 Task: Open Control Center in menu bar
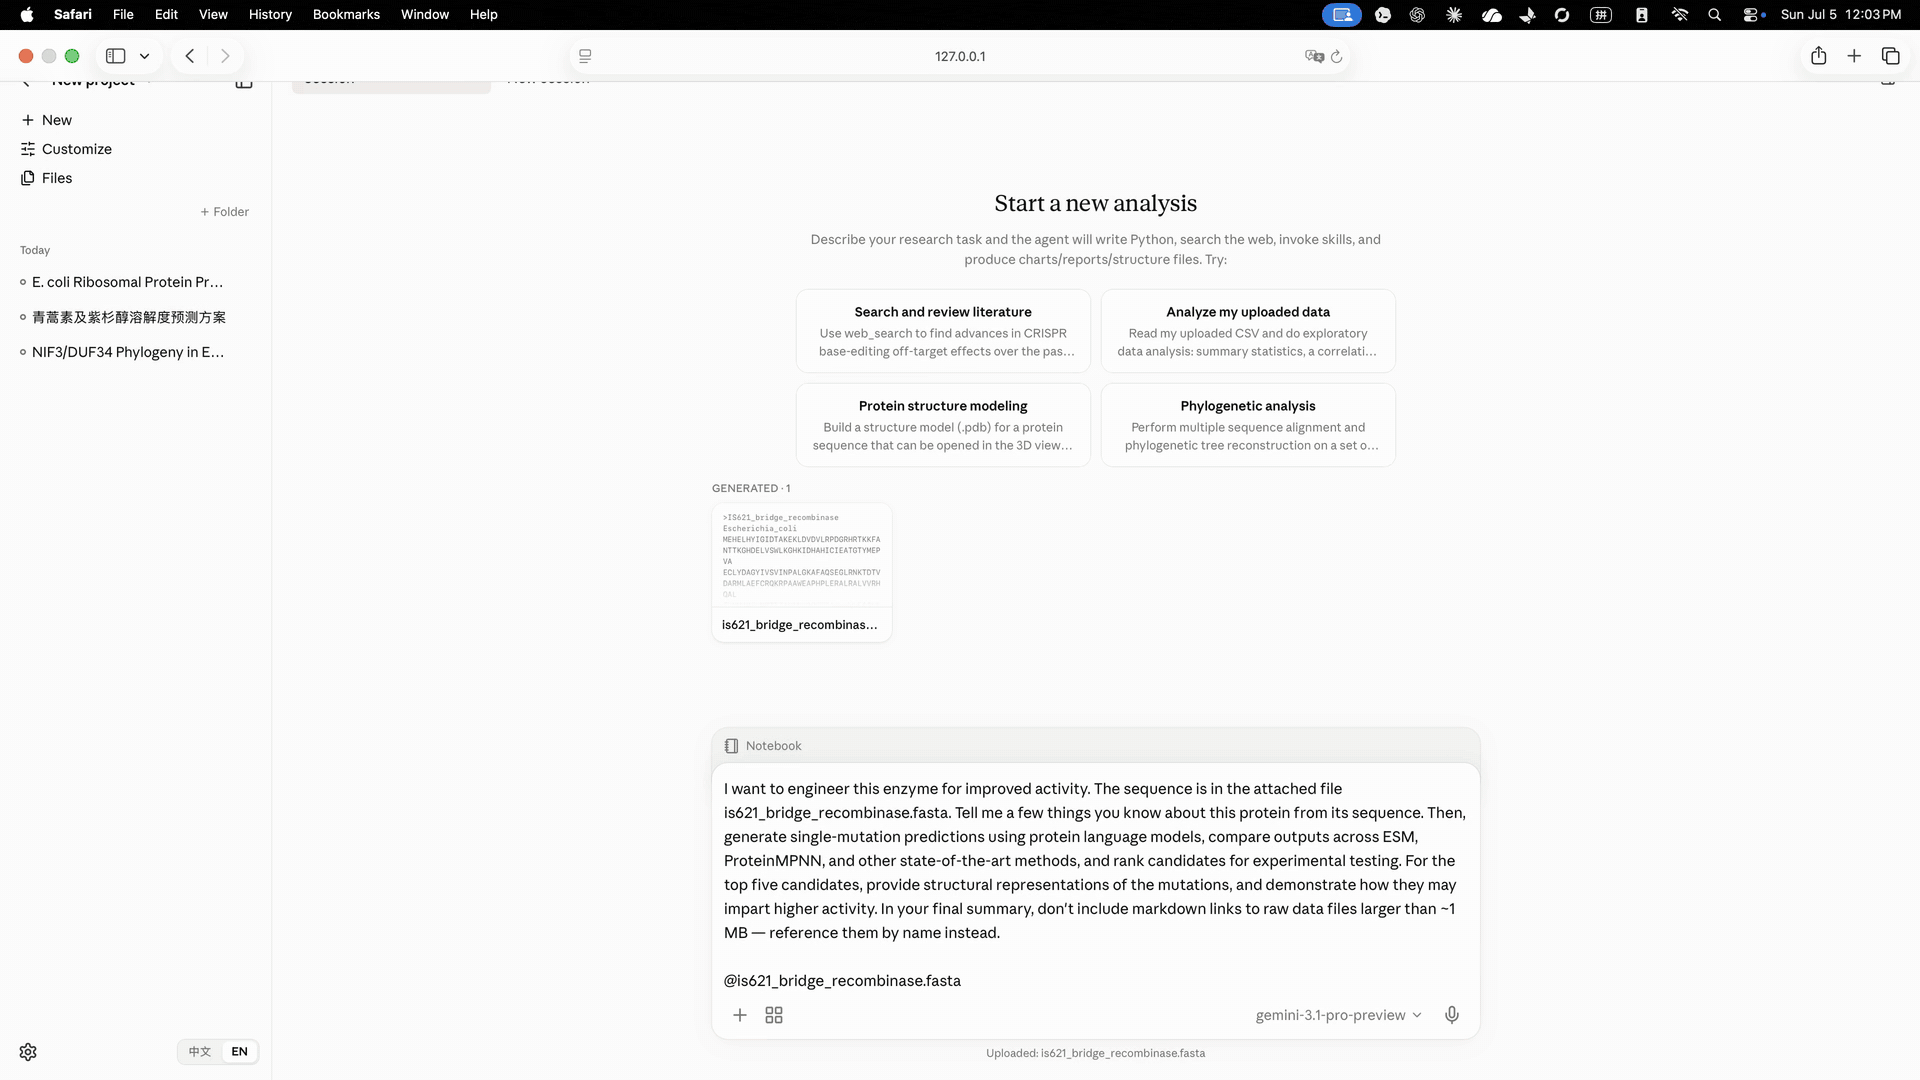(1753, 15)
